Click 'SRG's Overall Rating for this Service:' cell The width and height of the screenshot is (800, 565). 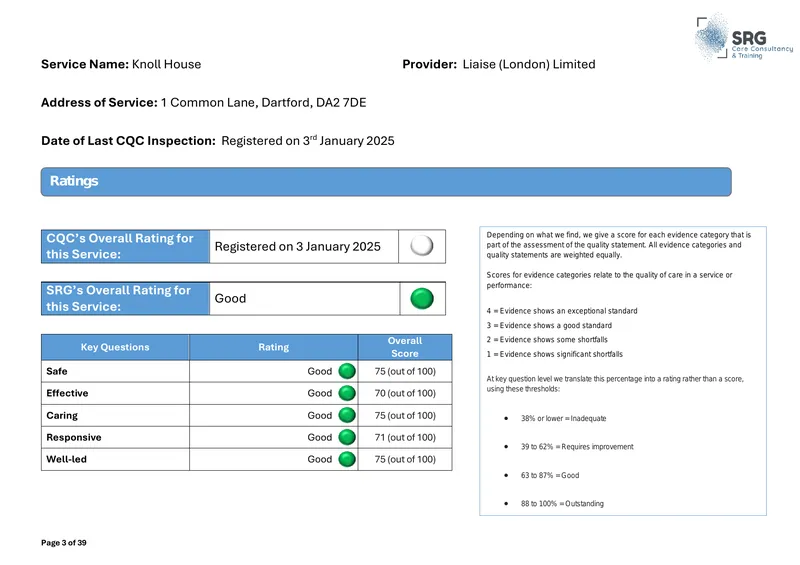126,299
